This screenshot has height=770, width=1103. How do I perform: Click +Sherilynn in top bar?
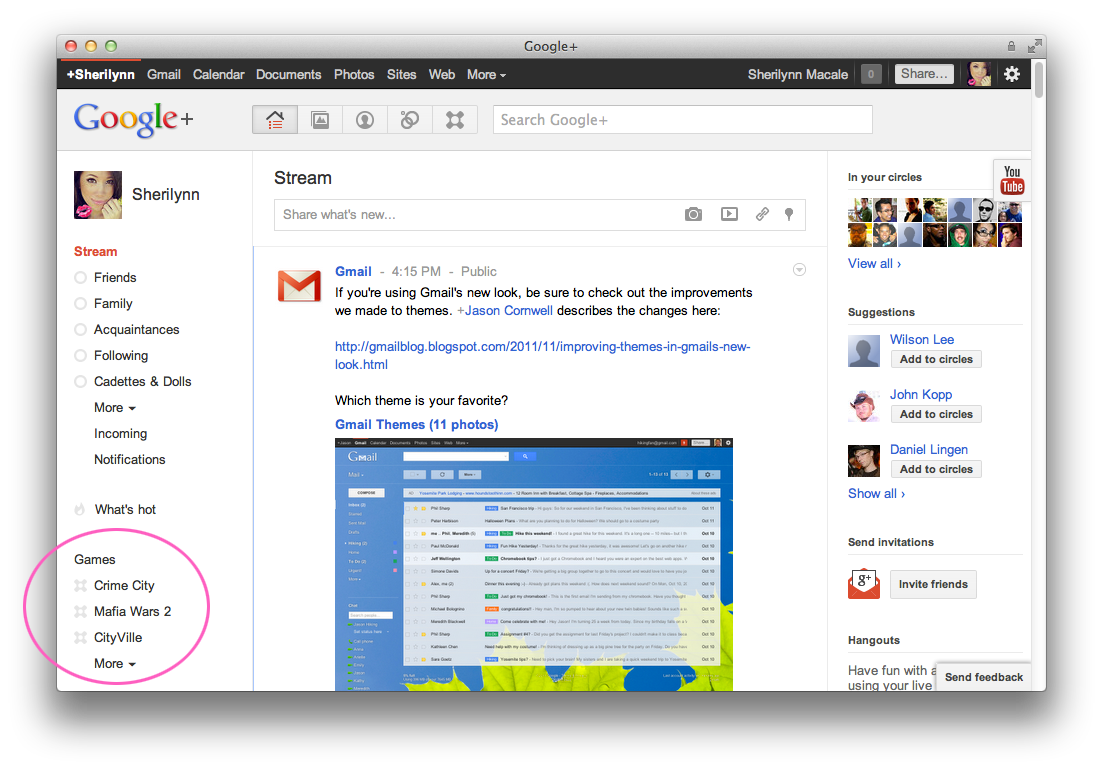(101, 75)
